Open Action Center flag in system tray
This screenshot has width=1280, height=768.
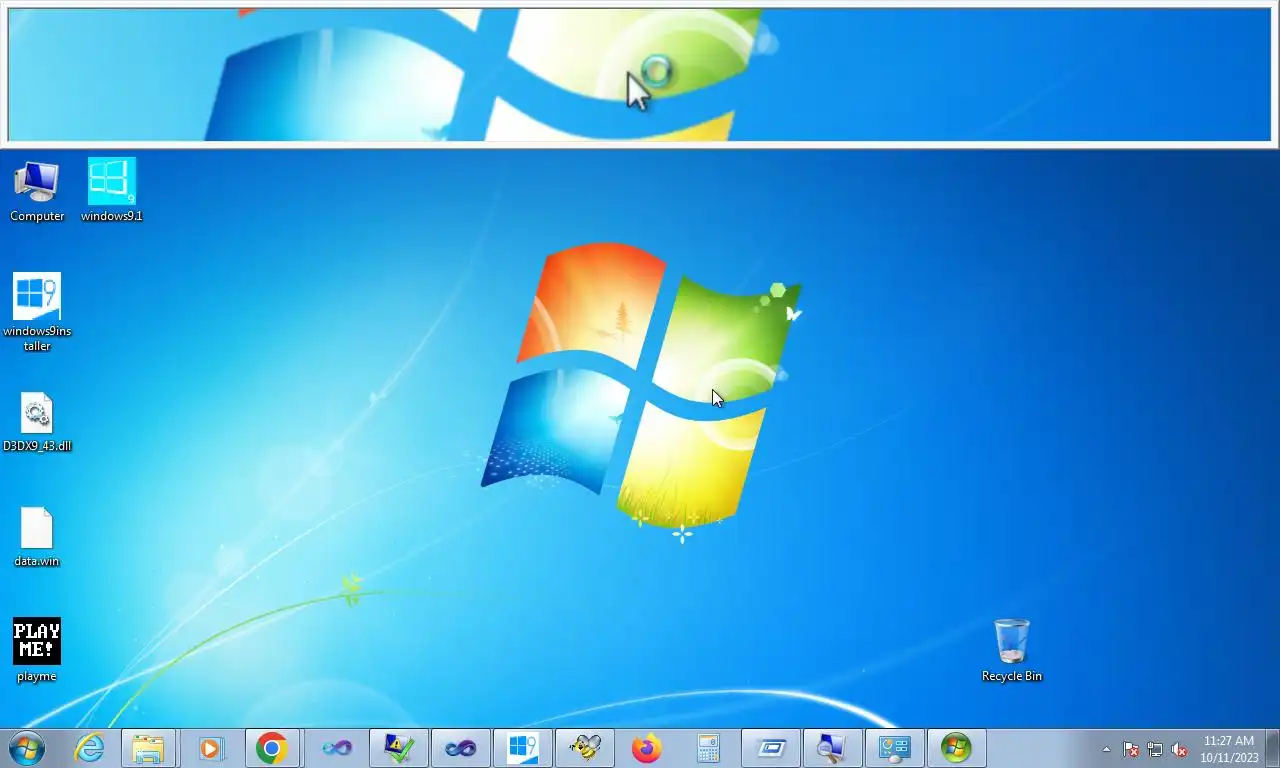(x=1131, y=749)
